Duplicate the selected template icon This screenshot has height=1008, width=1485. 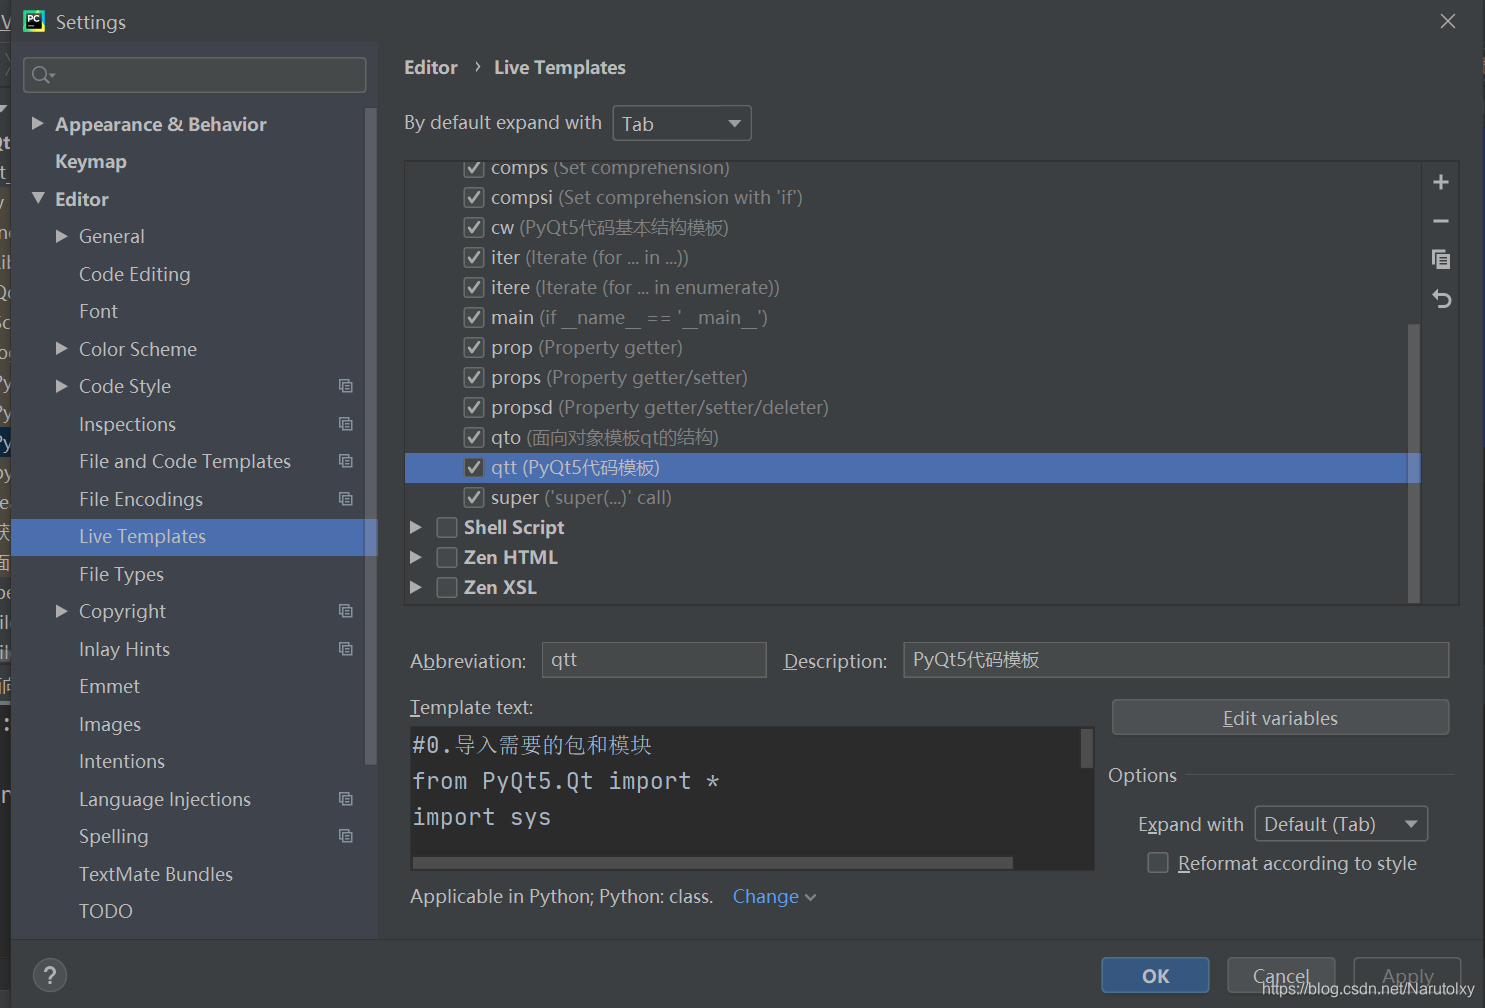(1441, 260)
